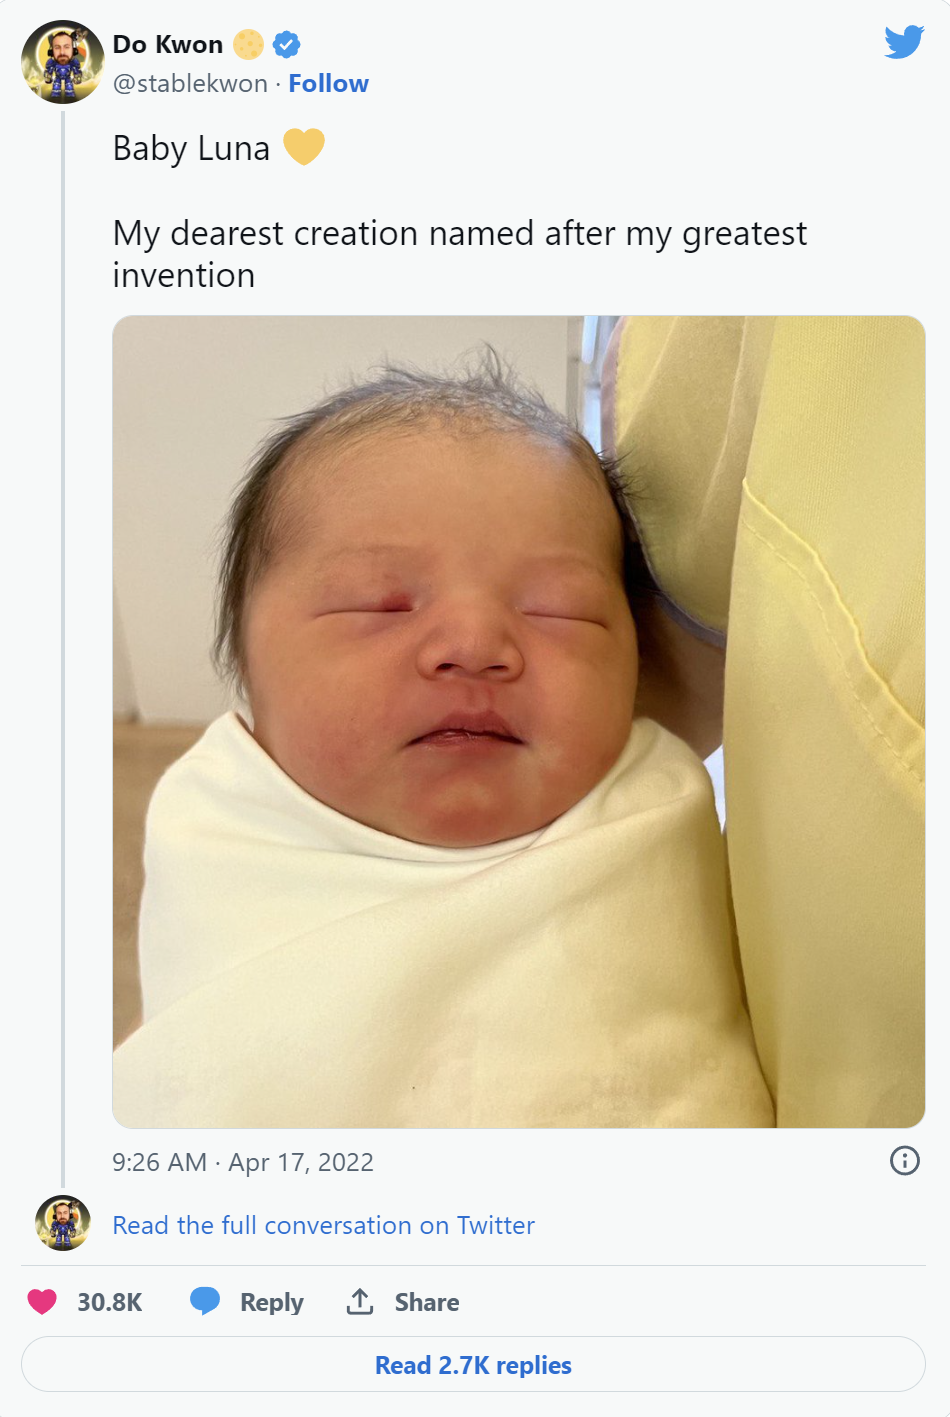Click the share upload arrow icon
Viewport: 950px width, 1417px height.
[359, 1301]
